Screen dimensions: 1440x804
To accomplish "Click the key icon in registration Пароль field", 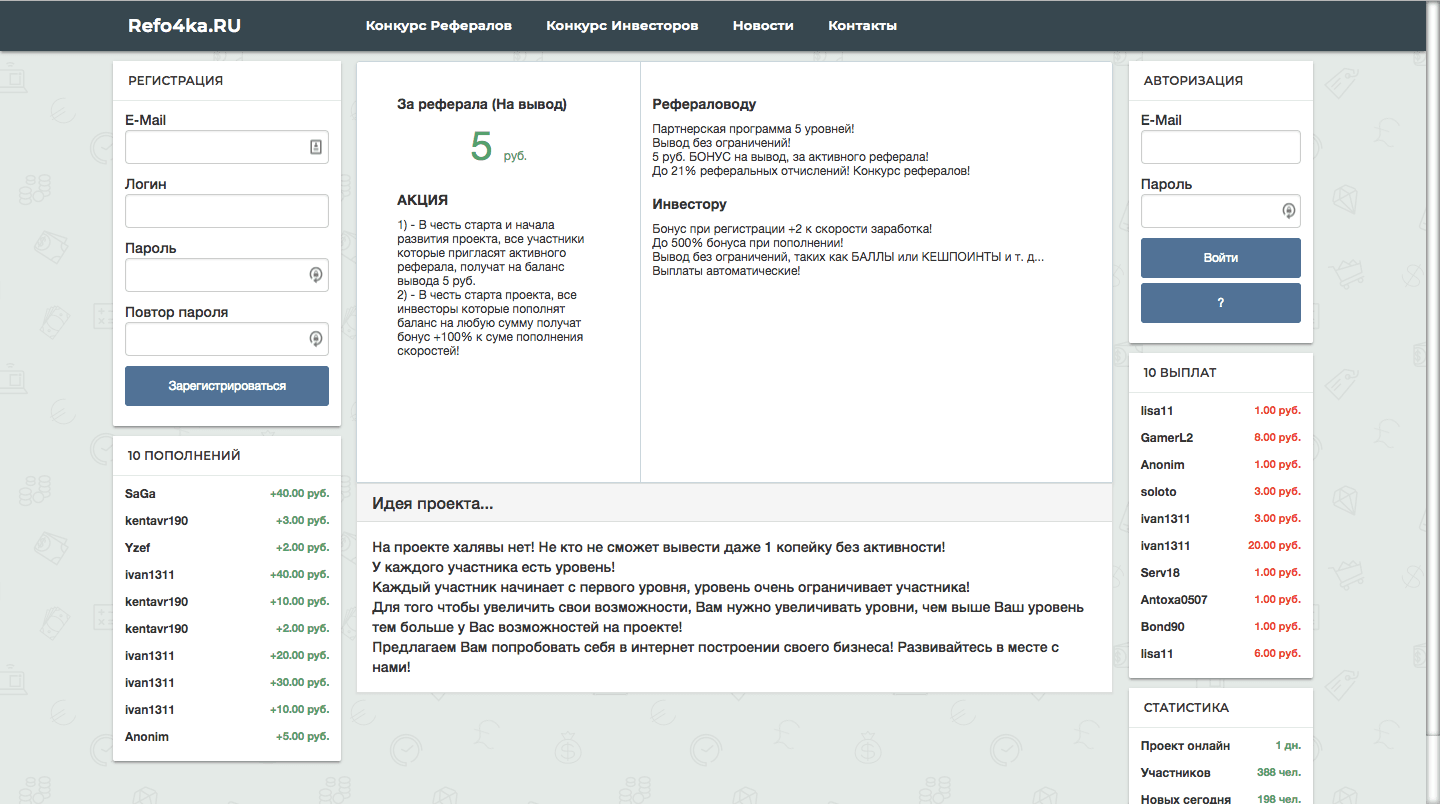I will pos(316,275).
